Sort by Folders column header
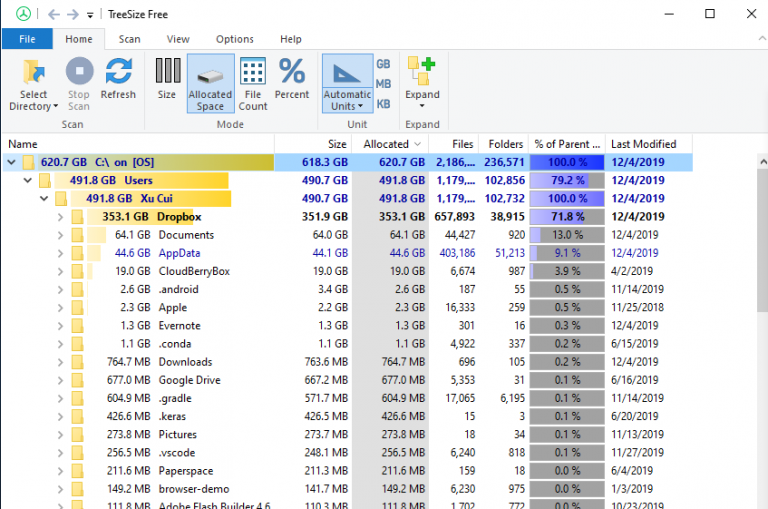The image size is (768, 509). coord(504,144)
